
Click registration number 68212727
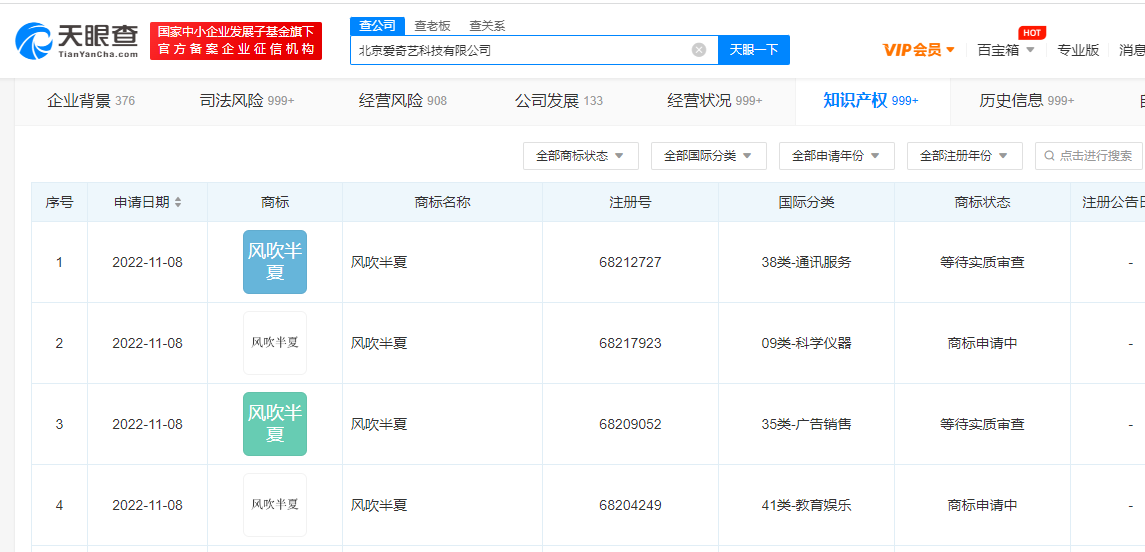pos(630,262)
